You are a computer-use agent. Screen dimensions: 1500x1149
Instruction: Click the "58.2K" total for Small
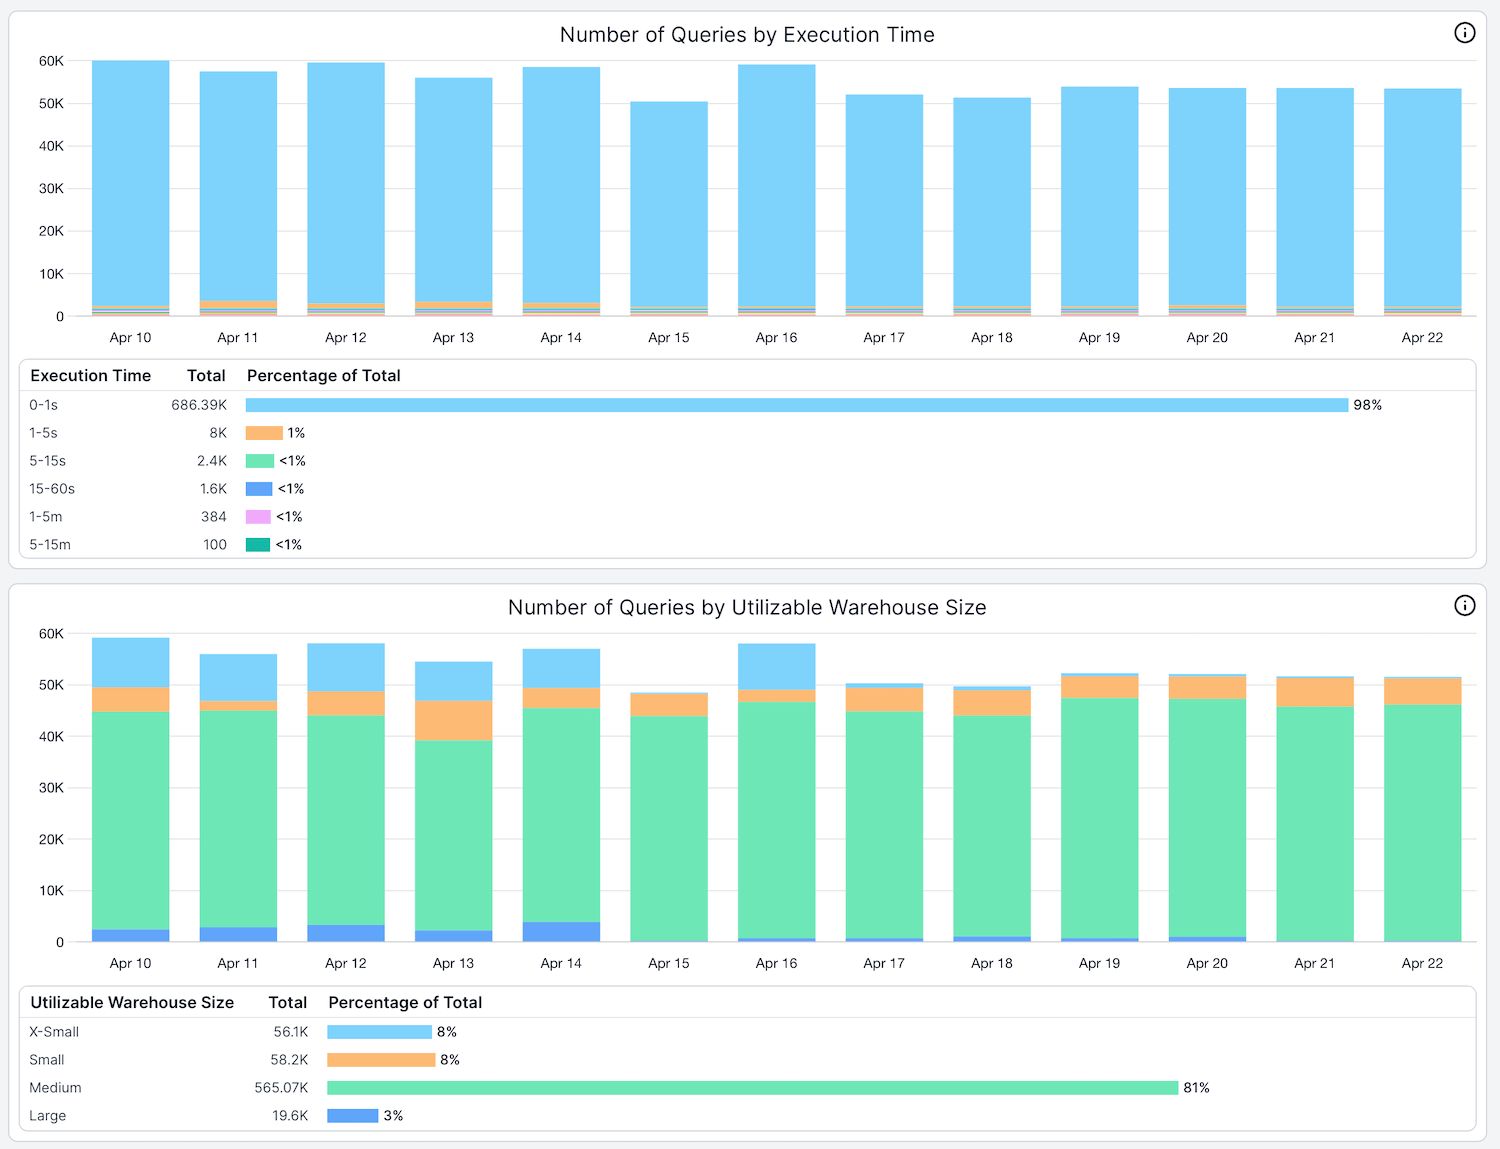pyautogui.click(x=289, y=1060)
